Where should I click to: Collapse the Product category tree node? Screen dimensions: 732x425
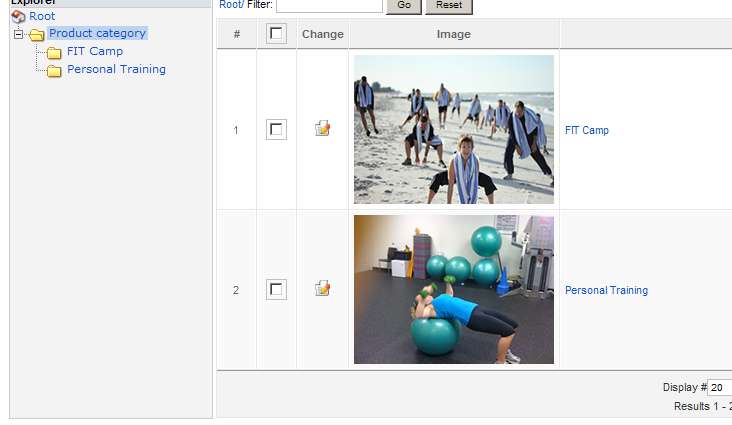[x=18, y=34]
